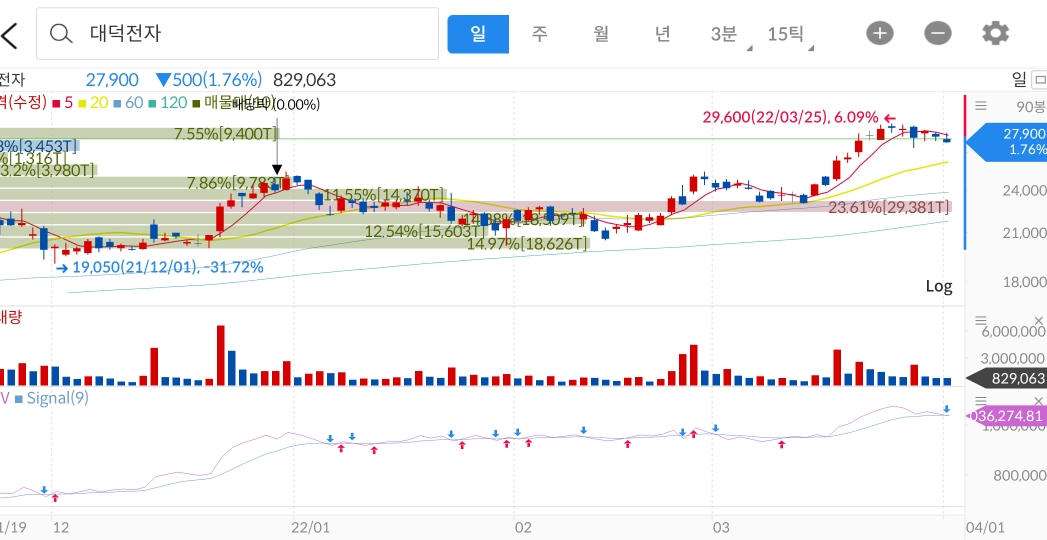Click the 7.55%[9,400T] volume profile label
Viewport: 1047px width, 540px height.
click(225, 133)
